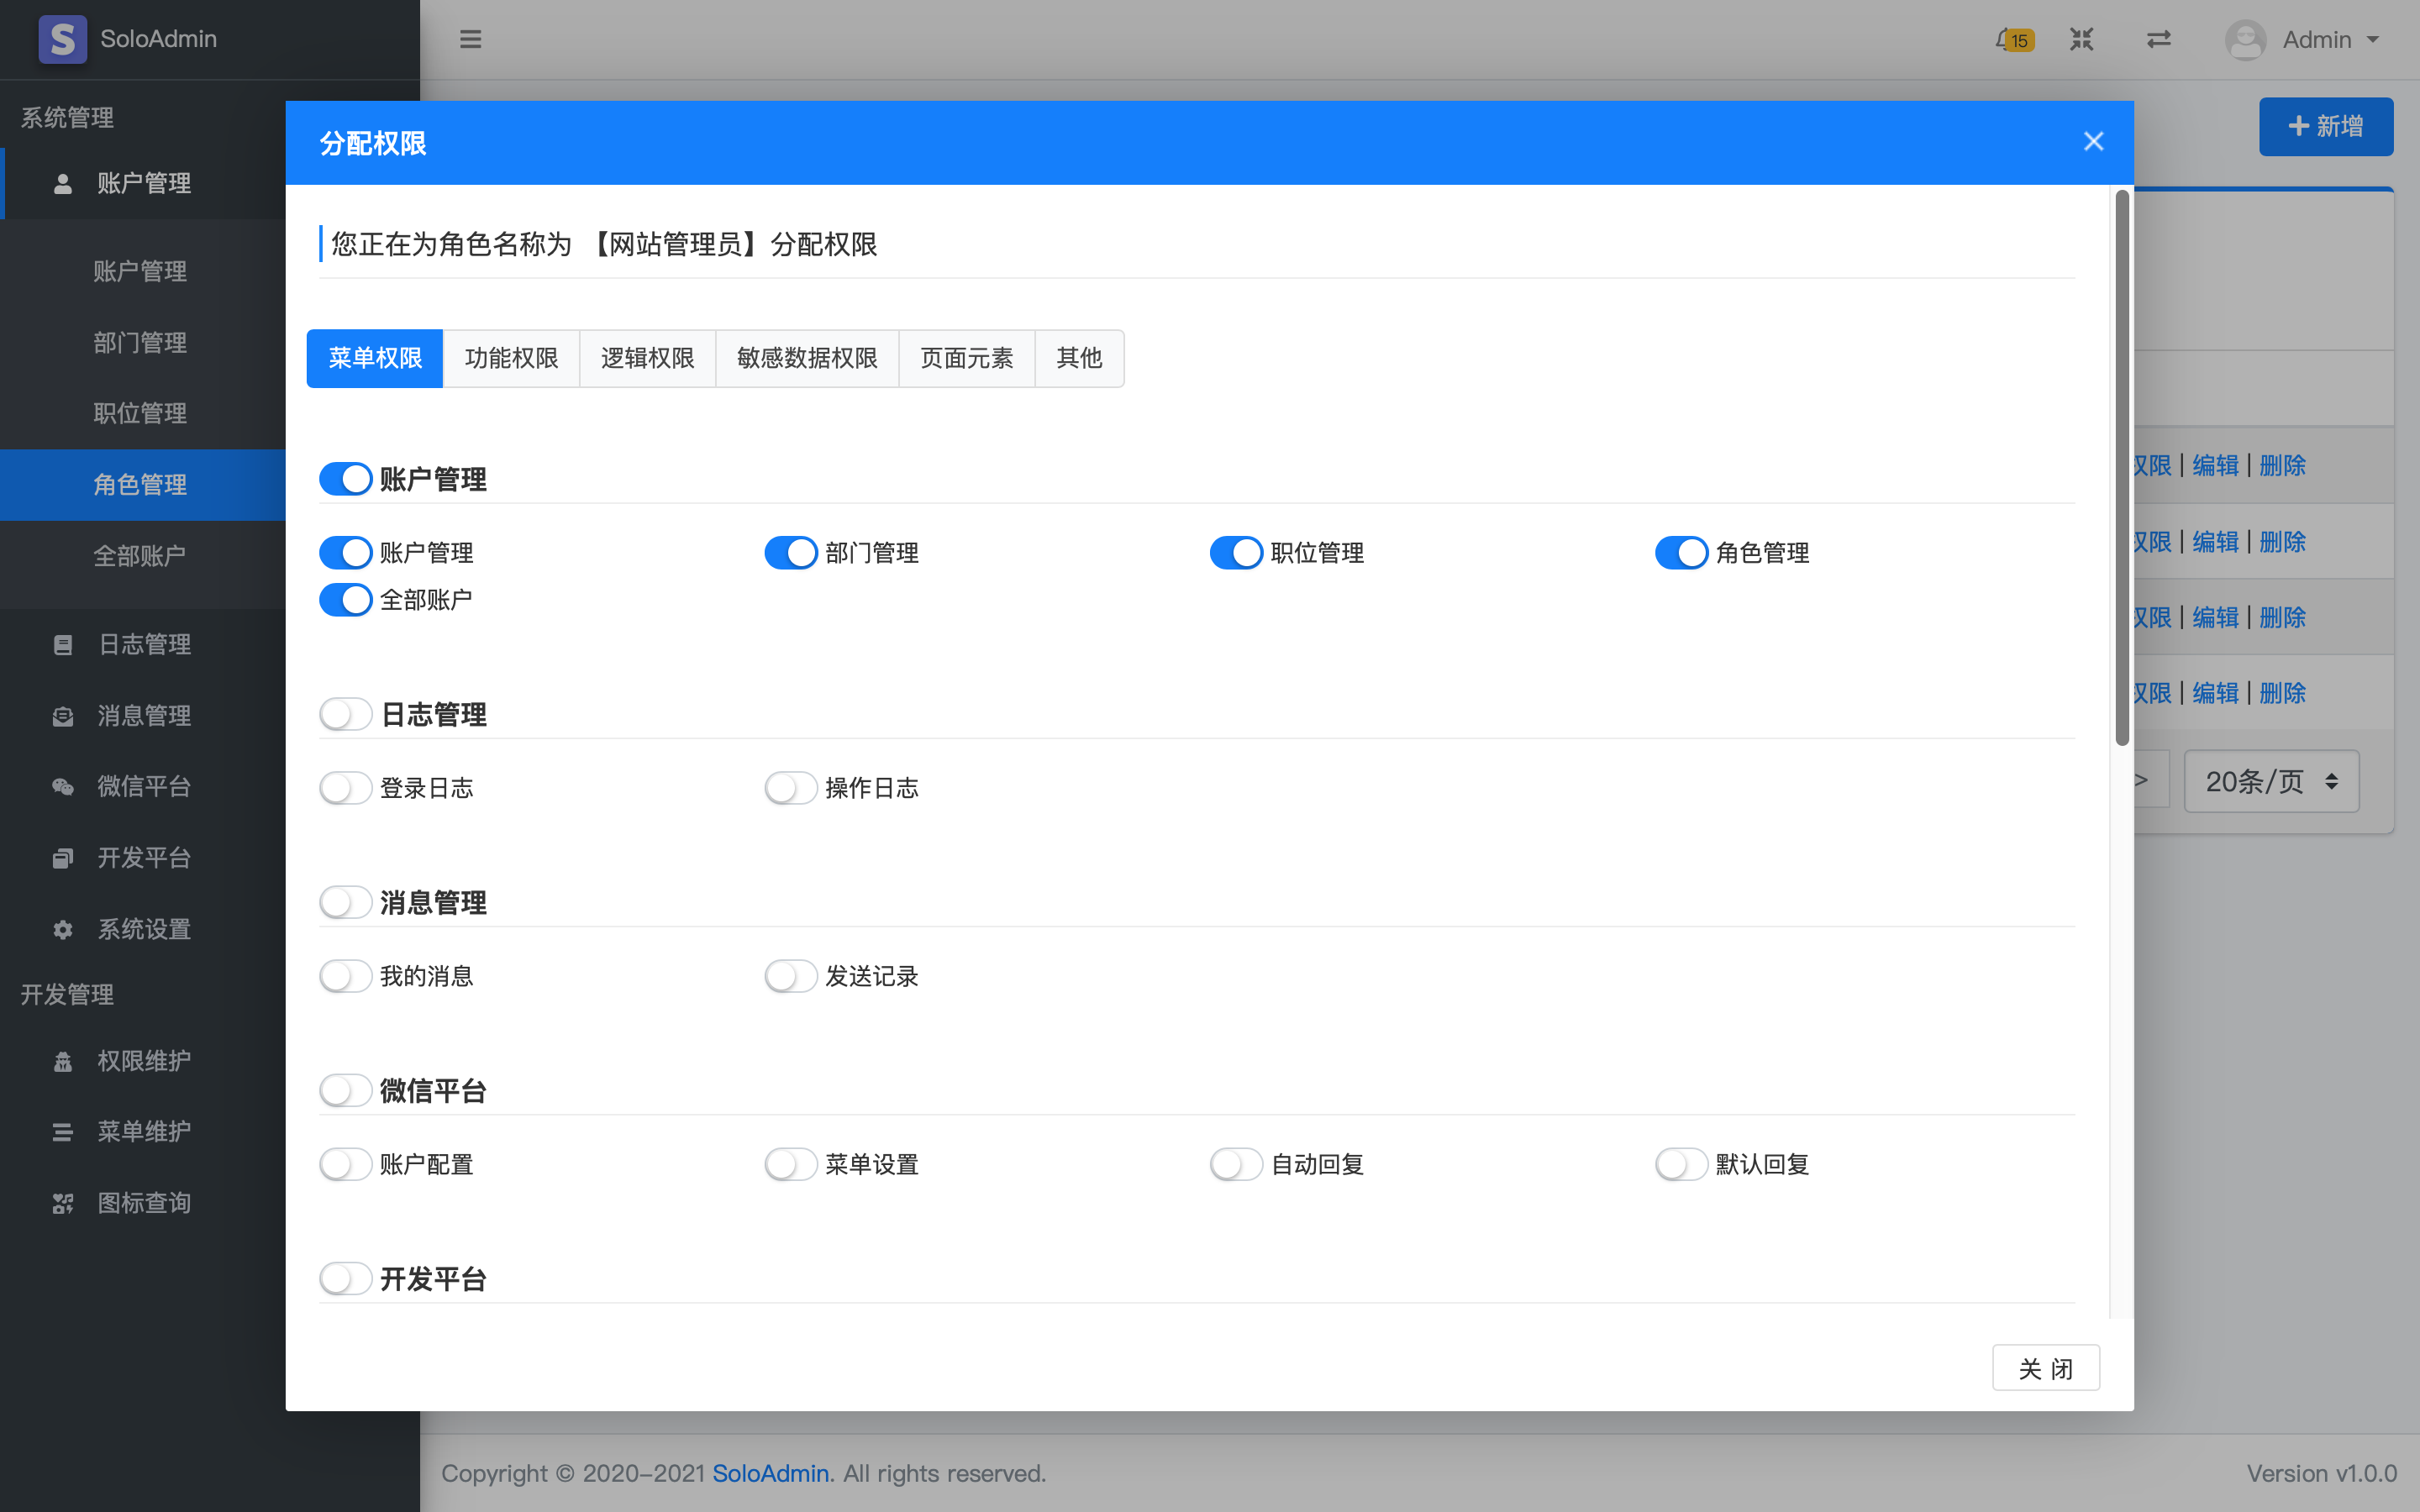Viewport: 2420px width, 1512px height.
Task: Close the 分配权限 dialog with X
Action: click(x=2093, y=142)
